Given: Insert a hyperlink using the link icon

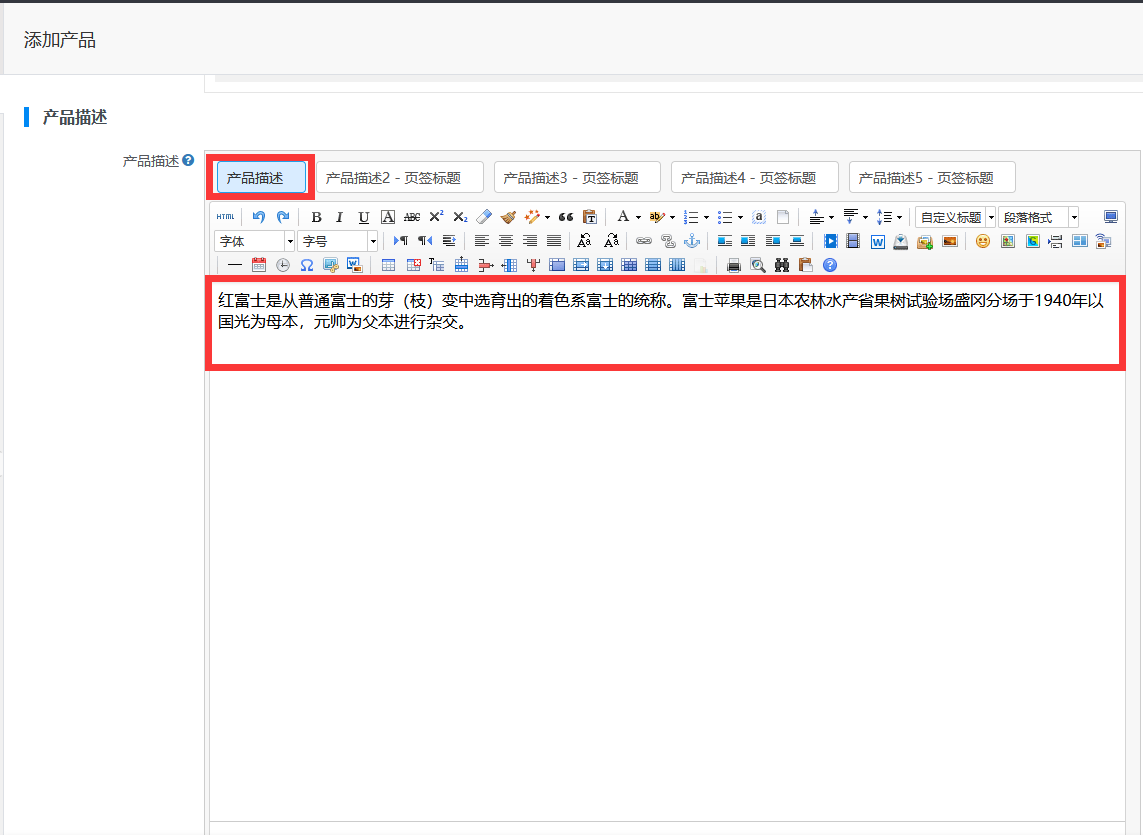Looking at the screenshot, I should point(644,241).
